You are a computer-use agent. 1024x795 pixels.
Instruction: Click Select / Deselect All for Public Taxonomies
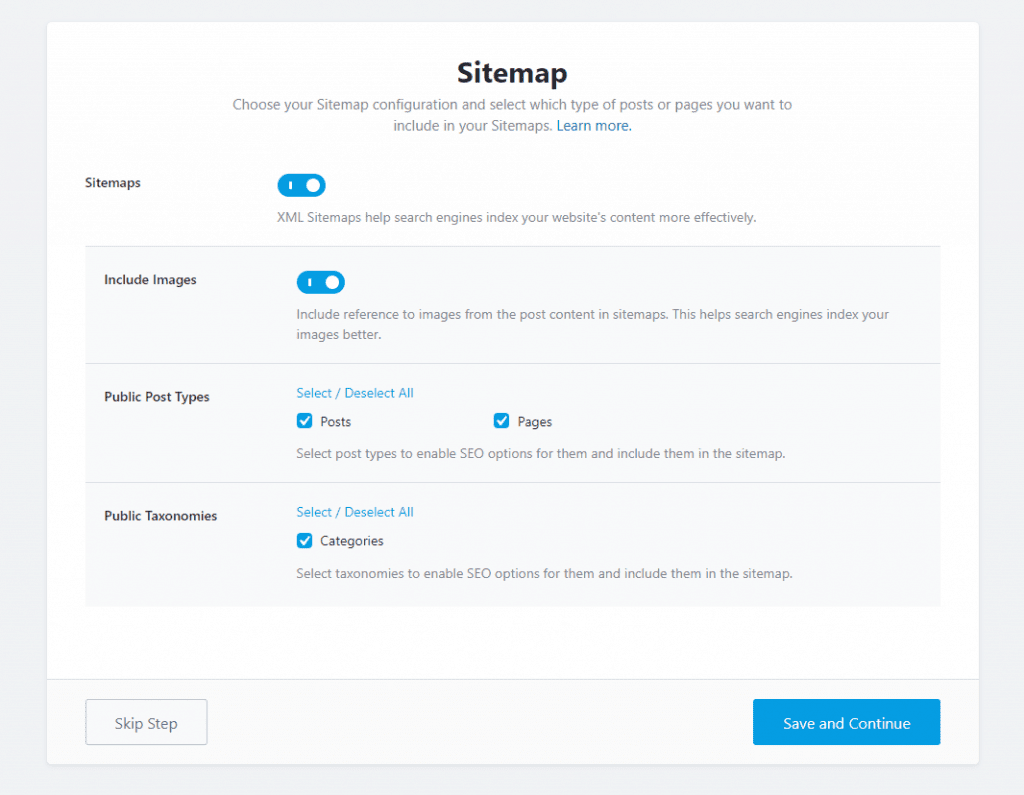[x=355, y=512]
